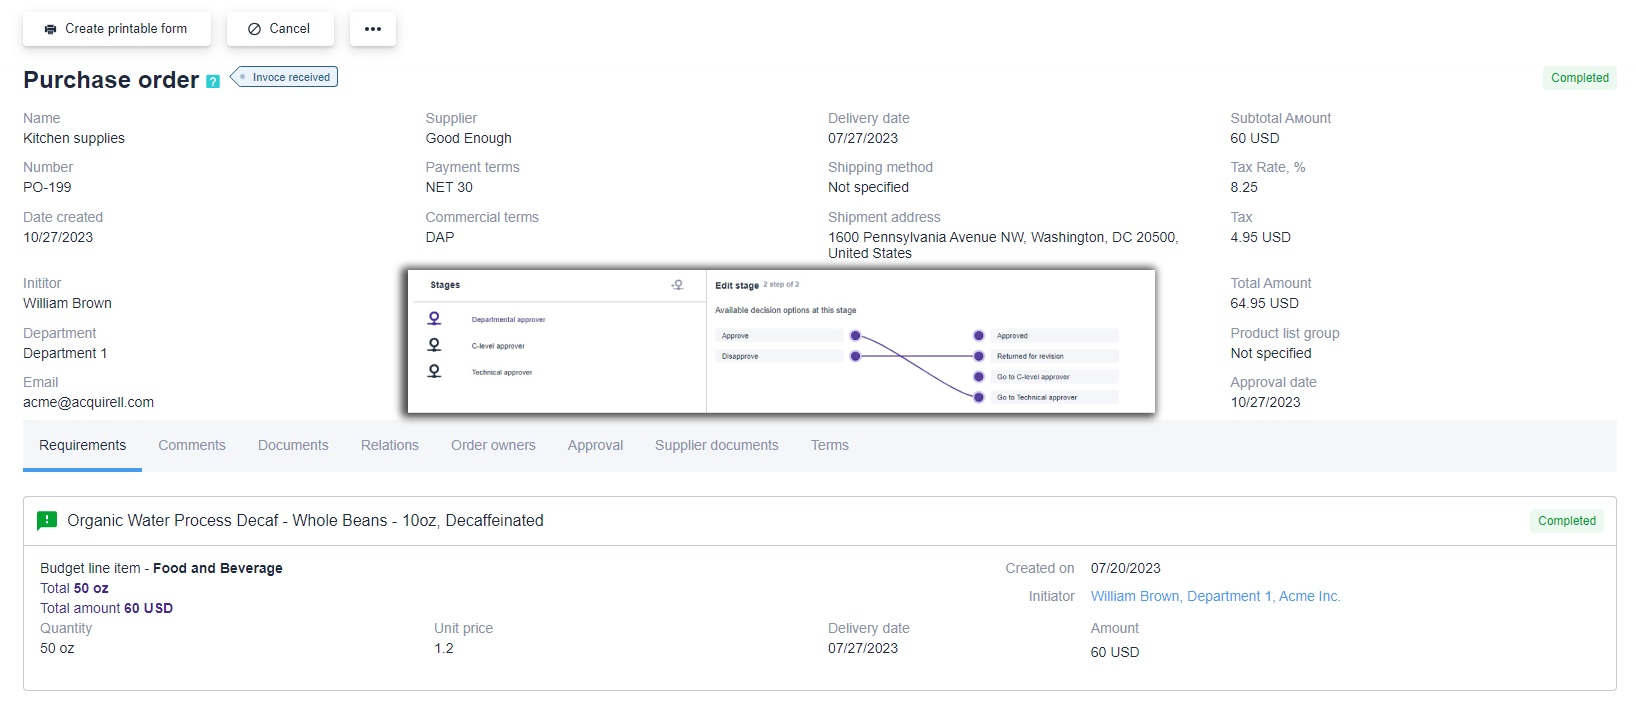Image resolution: width=1636 pixels, height=719 pixels.
Task: Click the Go to C-level approver outcome
Action: tap(1055, 377)
